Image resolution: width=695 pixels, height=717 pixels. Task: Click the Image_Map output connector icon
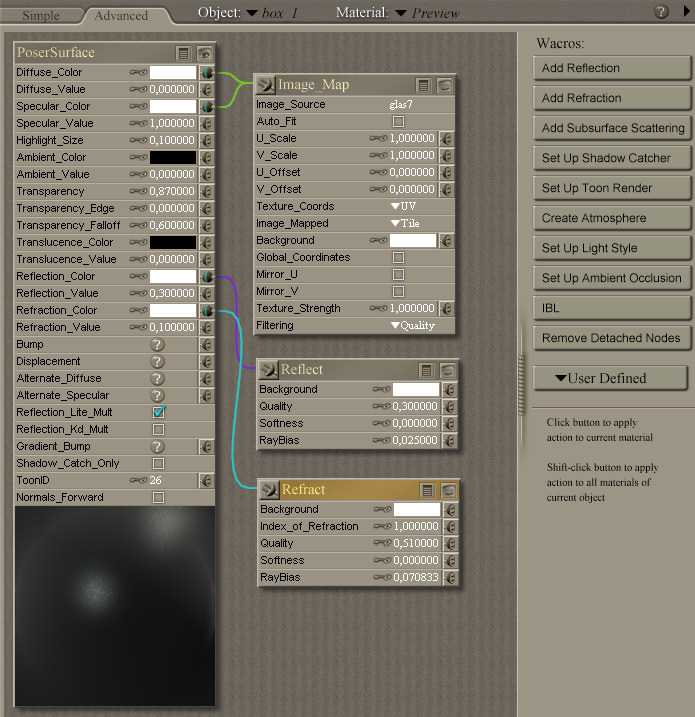[x=266, y=85]
